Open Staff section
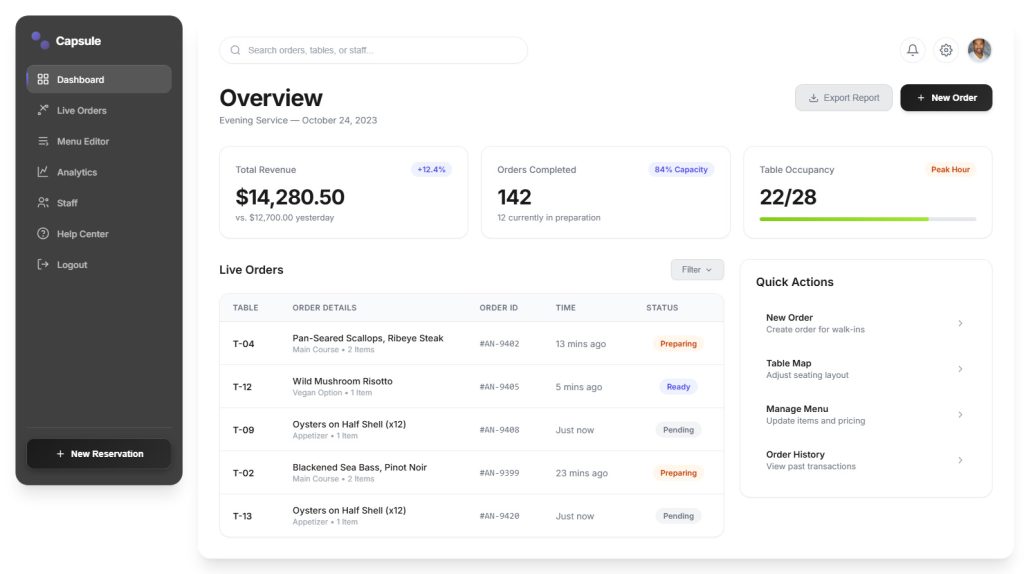This screenshot has width=1024, height=574. [99, 202]
